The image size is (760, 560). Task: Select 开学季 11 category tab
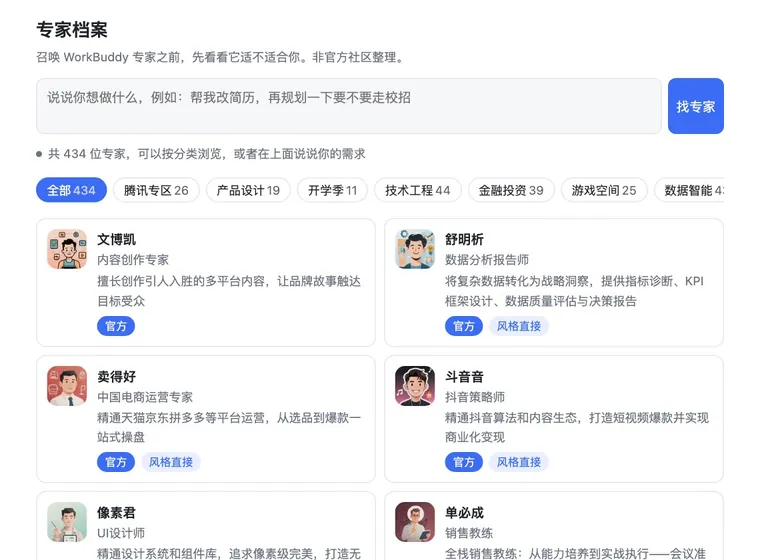(332, 190)
